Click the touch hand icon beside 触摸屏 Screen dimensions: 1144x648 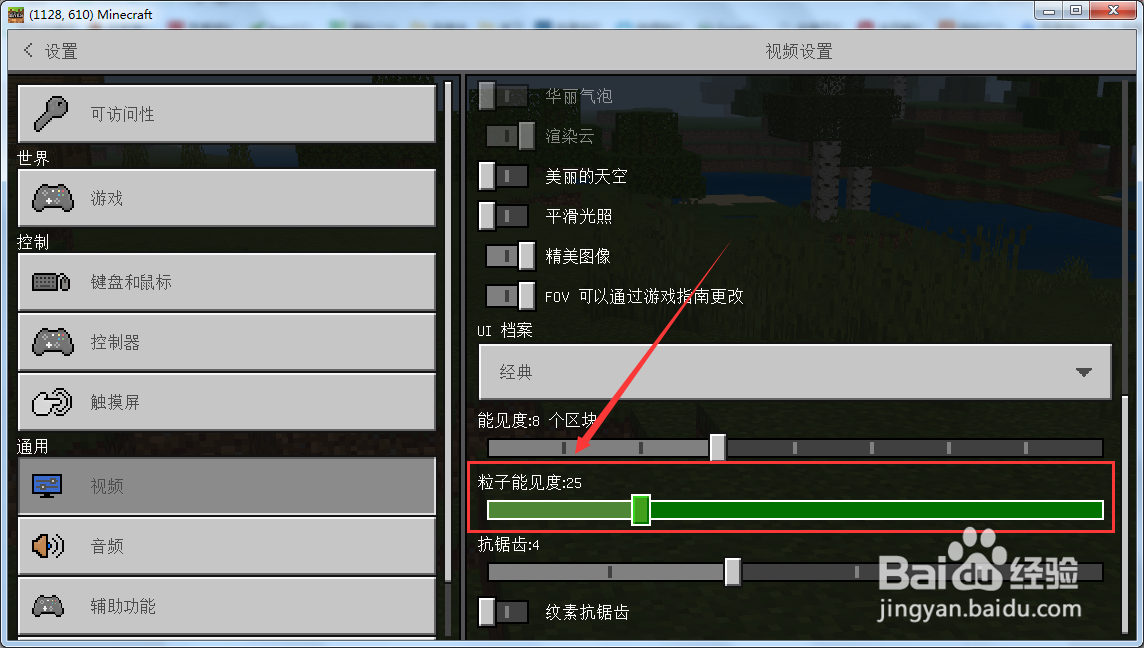coord(52,402)
